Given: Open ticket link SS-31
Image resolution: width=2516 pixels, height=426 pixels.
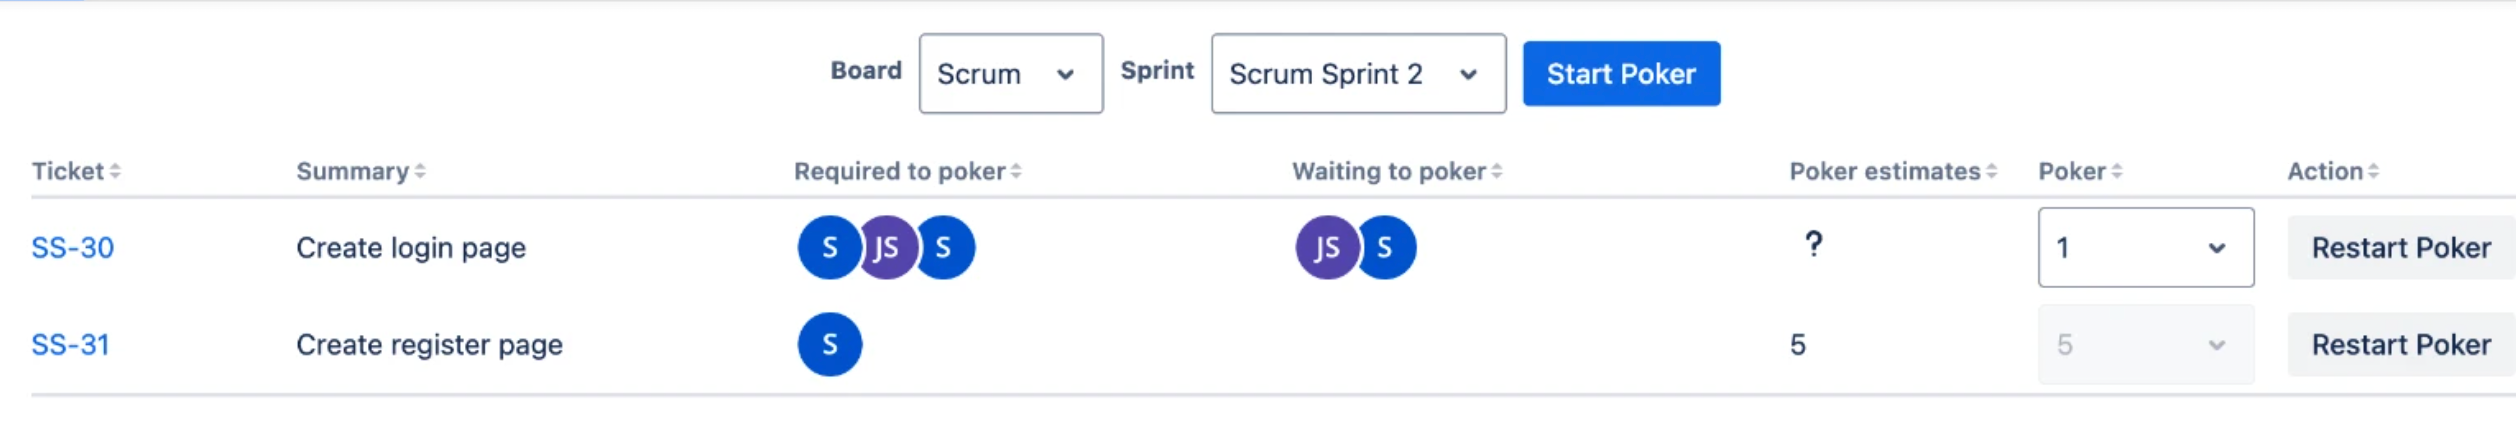Looking at the screenshot, I should click(70, 344).
